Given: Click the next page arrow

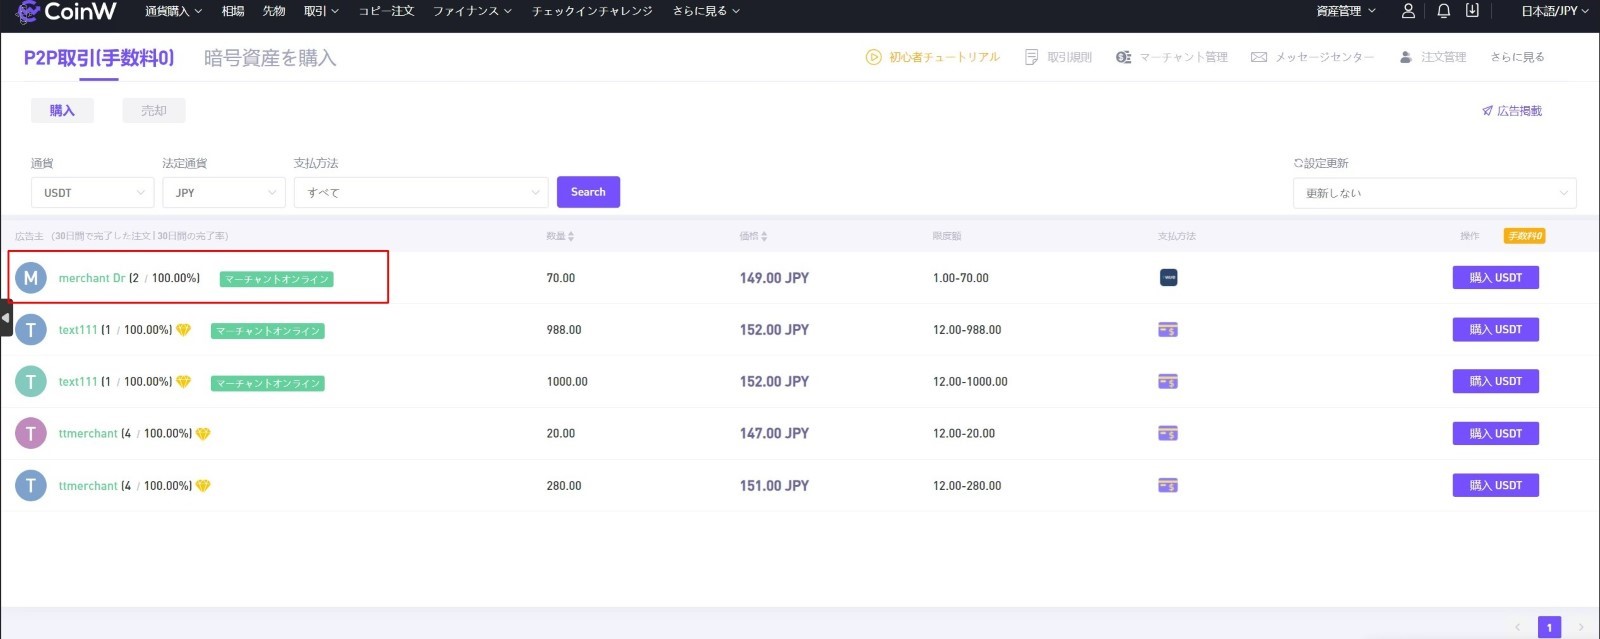Looking at the screenshot, I should [x=1581, y=627].
